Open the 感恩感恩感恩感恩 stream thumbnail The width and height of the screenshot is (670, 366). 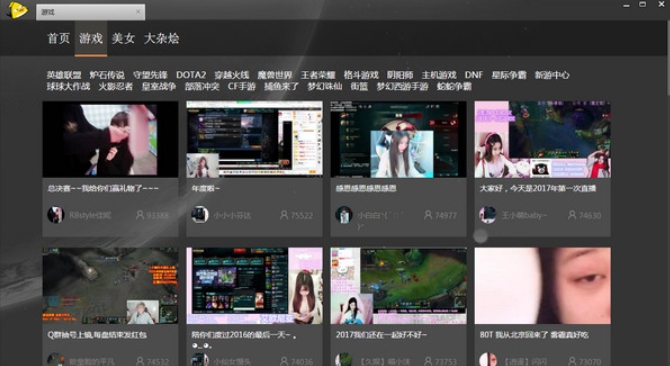[398, 139]
